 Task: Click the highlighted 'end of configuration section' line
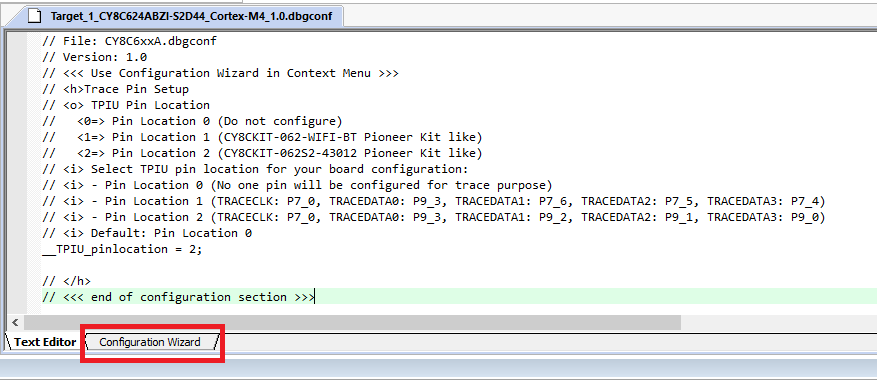tap(178, 297)
